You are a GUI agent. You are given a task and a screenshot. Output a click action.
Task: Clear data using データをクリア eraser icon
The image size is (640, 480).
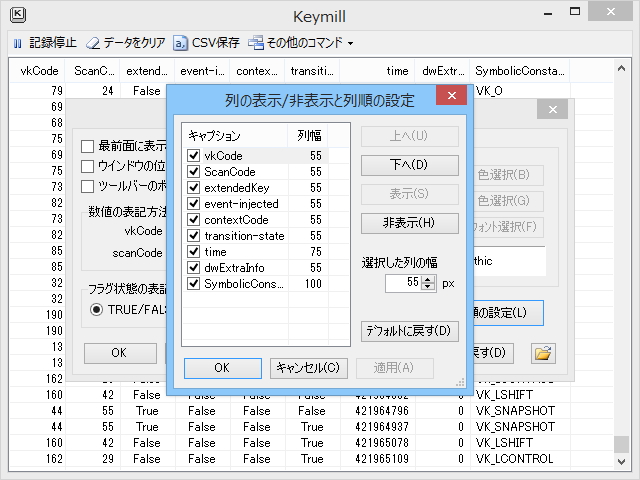93,43
